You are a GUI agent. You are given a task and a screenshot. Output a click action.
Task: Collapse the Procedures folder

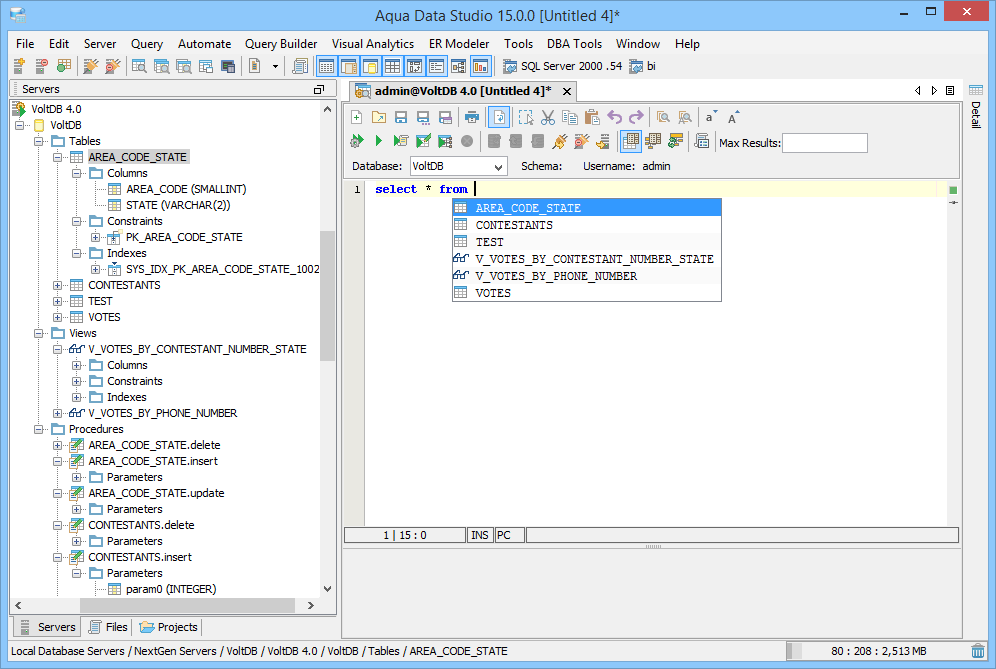38,429
